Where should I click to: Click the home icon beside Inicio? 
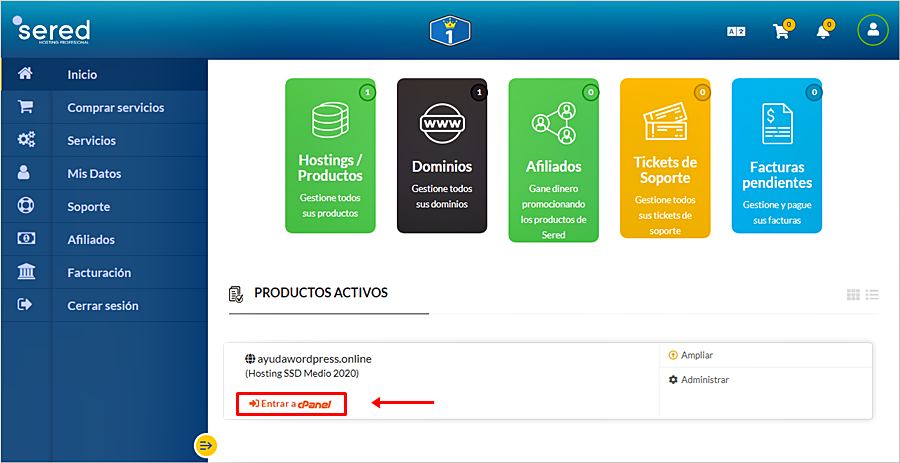[x=26, y=74]
